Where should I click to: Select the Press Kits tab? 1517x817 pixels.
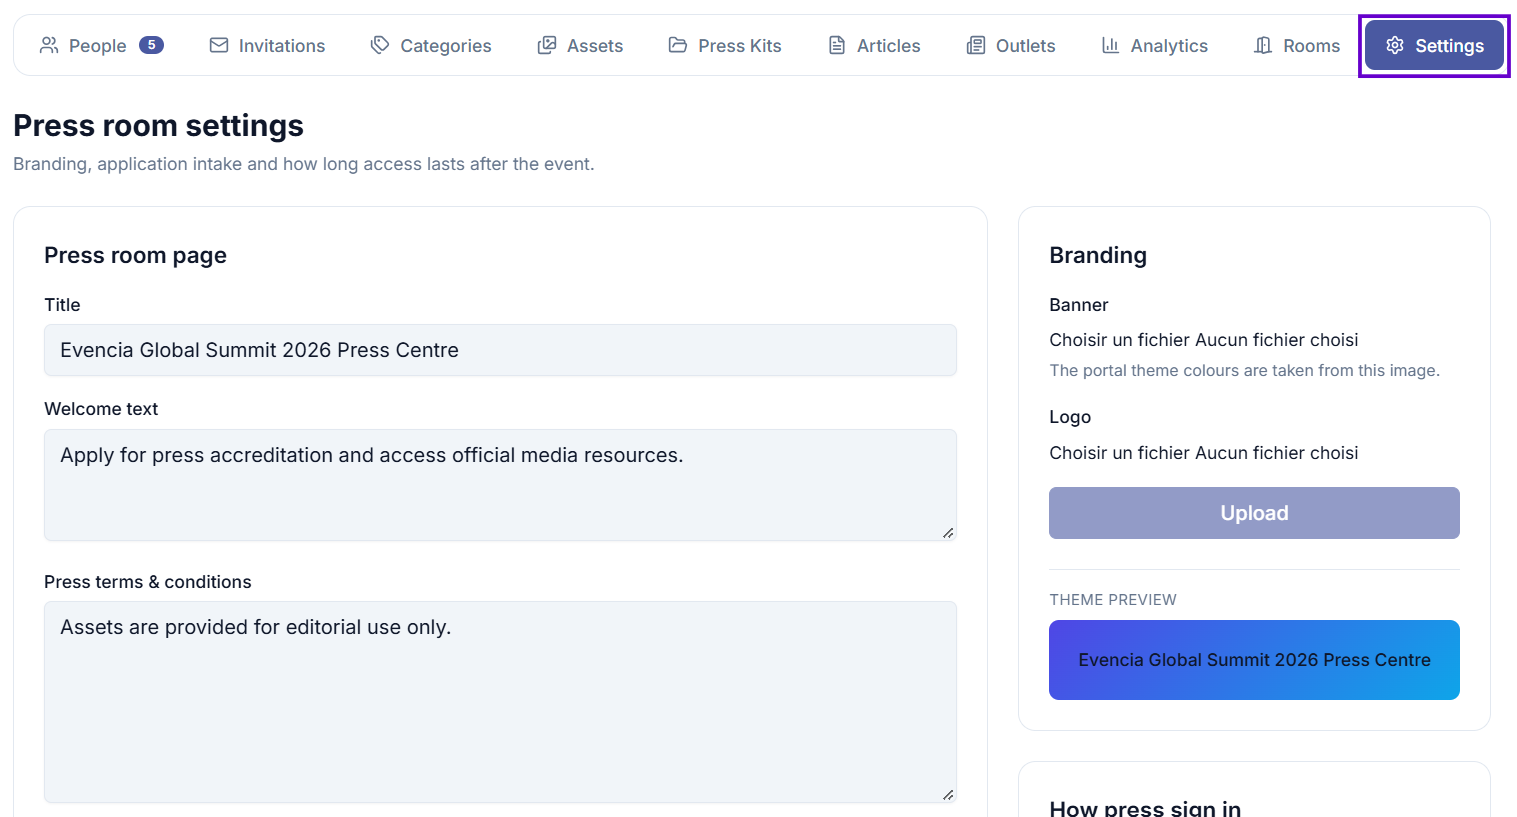[x=725, y=45]
